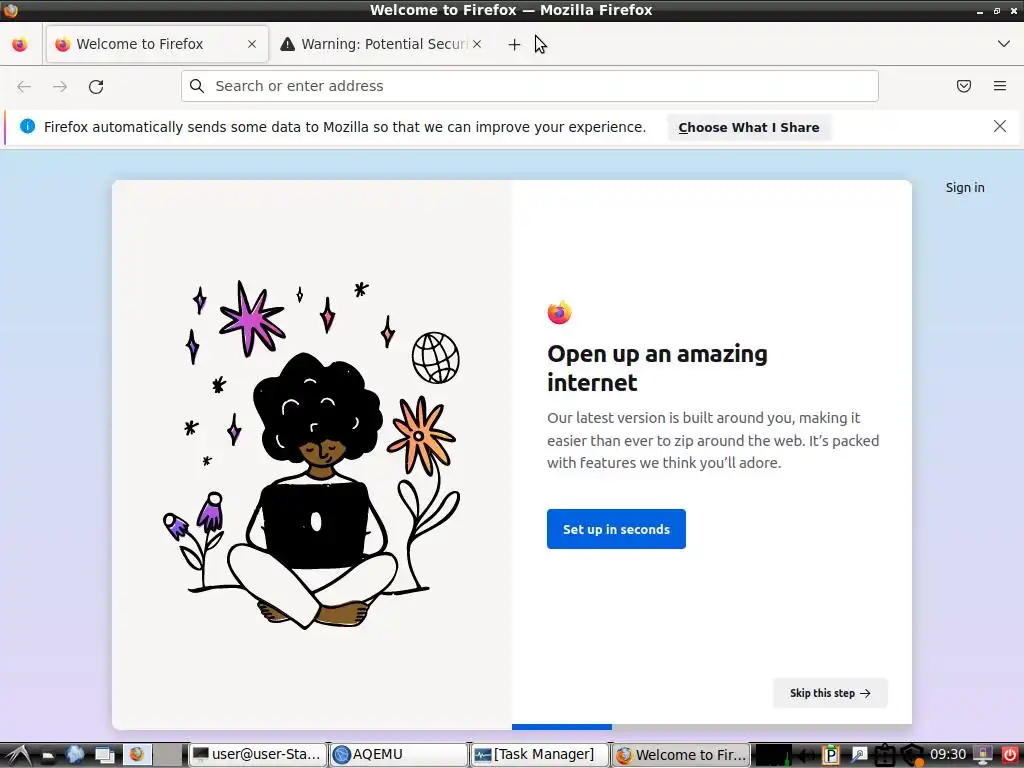Click the magnifier tray icon
1024x768 pixels.
click(x=858, y=755)
